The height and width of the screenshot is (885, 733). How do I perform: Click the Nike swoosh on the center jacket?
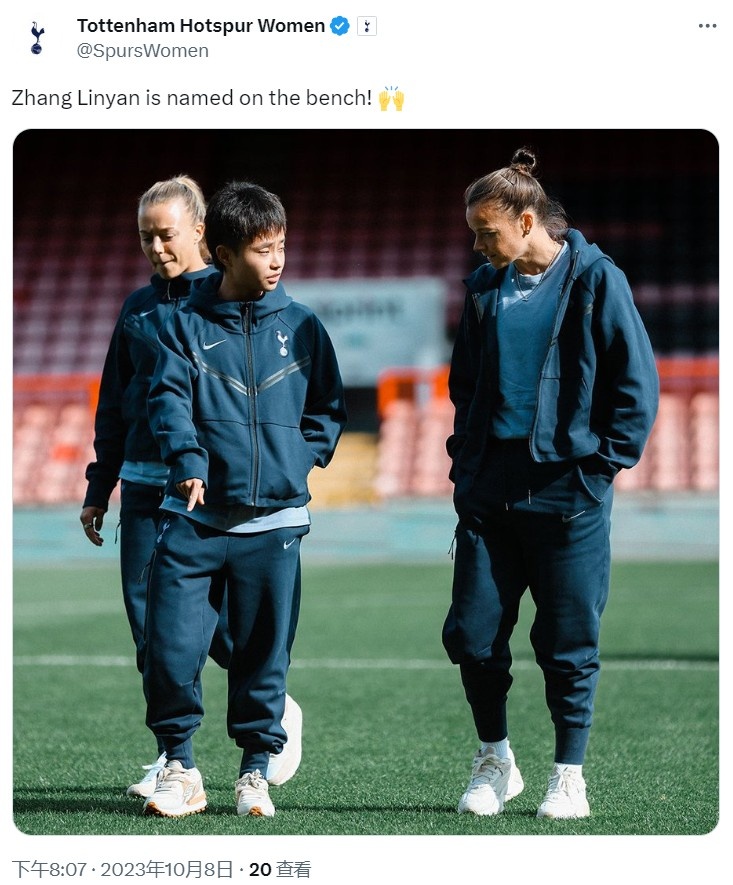coord(214,344)
